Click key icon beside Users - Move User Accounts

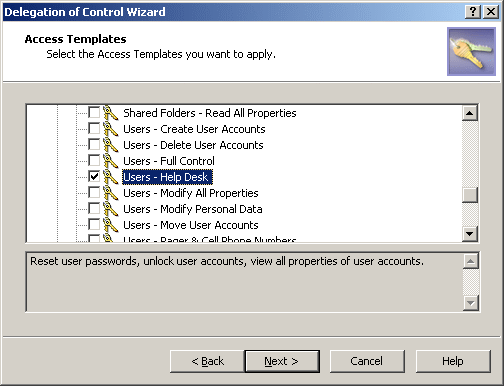click(110, 225)
